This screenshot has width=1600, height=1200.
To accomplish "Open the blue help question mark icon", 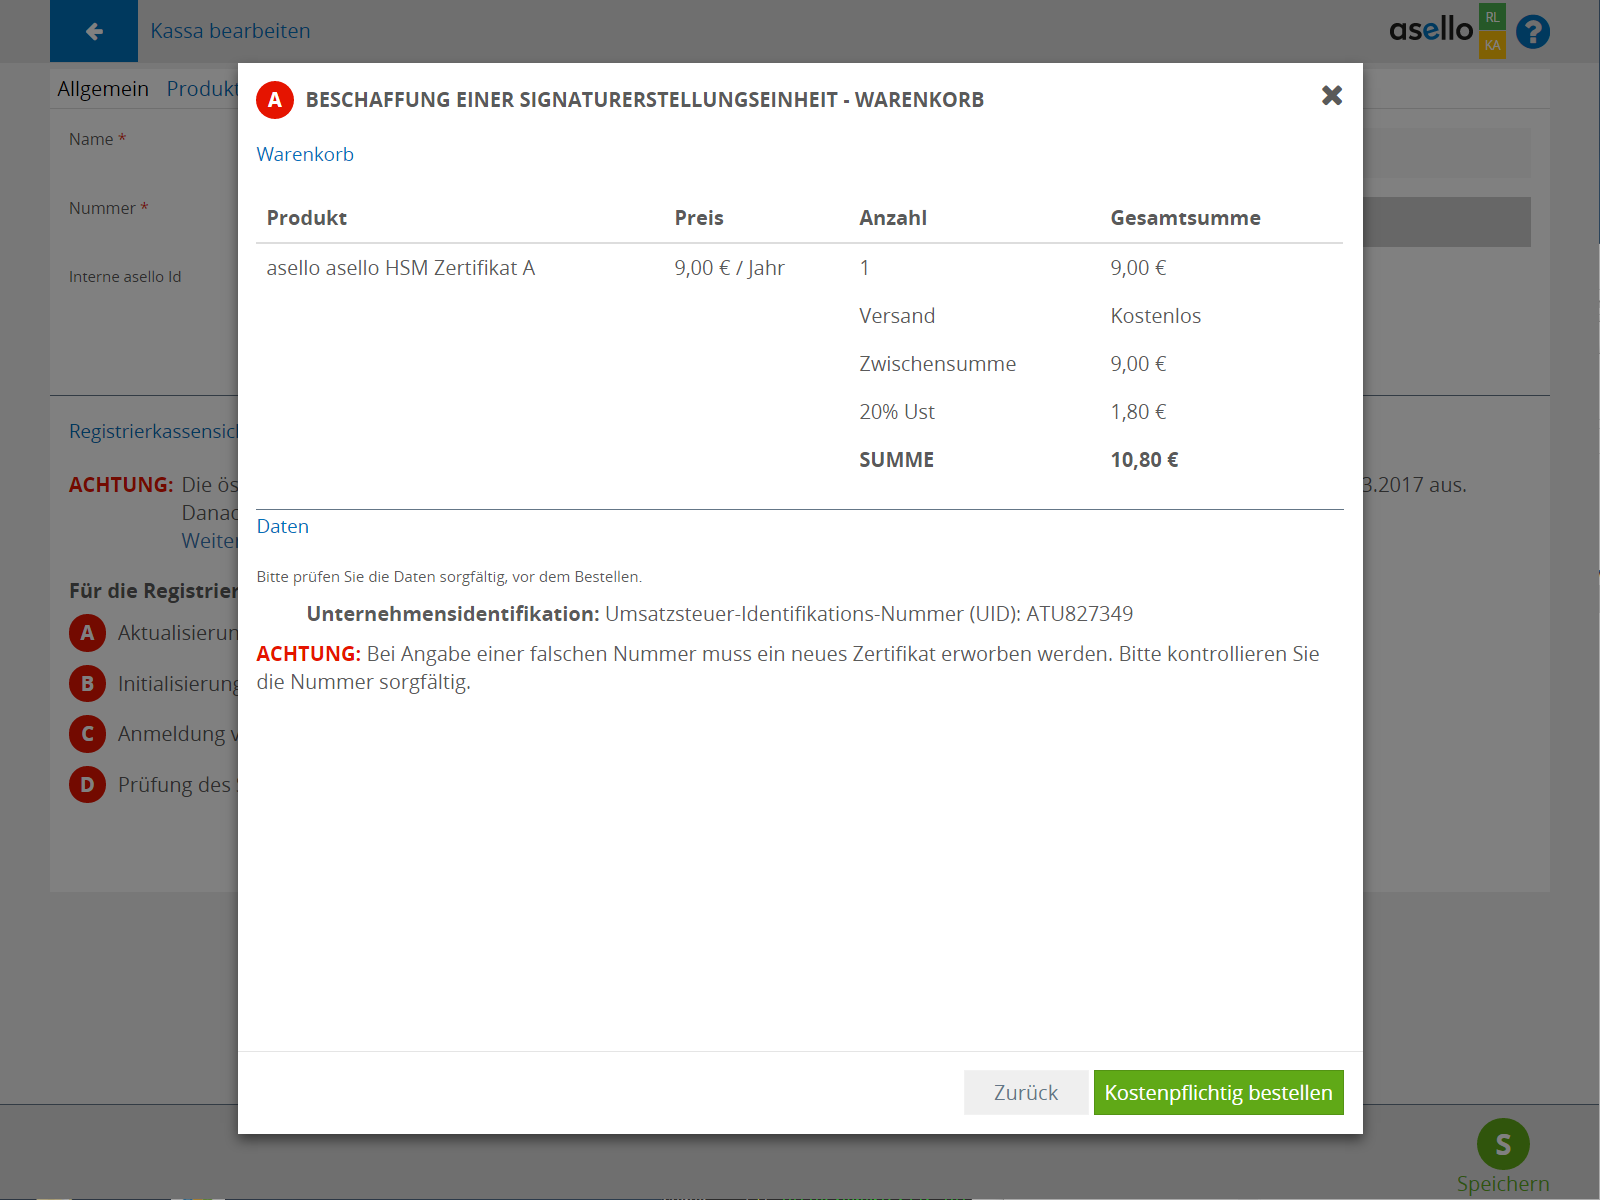I will [1532, 32].
